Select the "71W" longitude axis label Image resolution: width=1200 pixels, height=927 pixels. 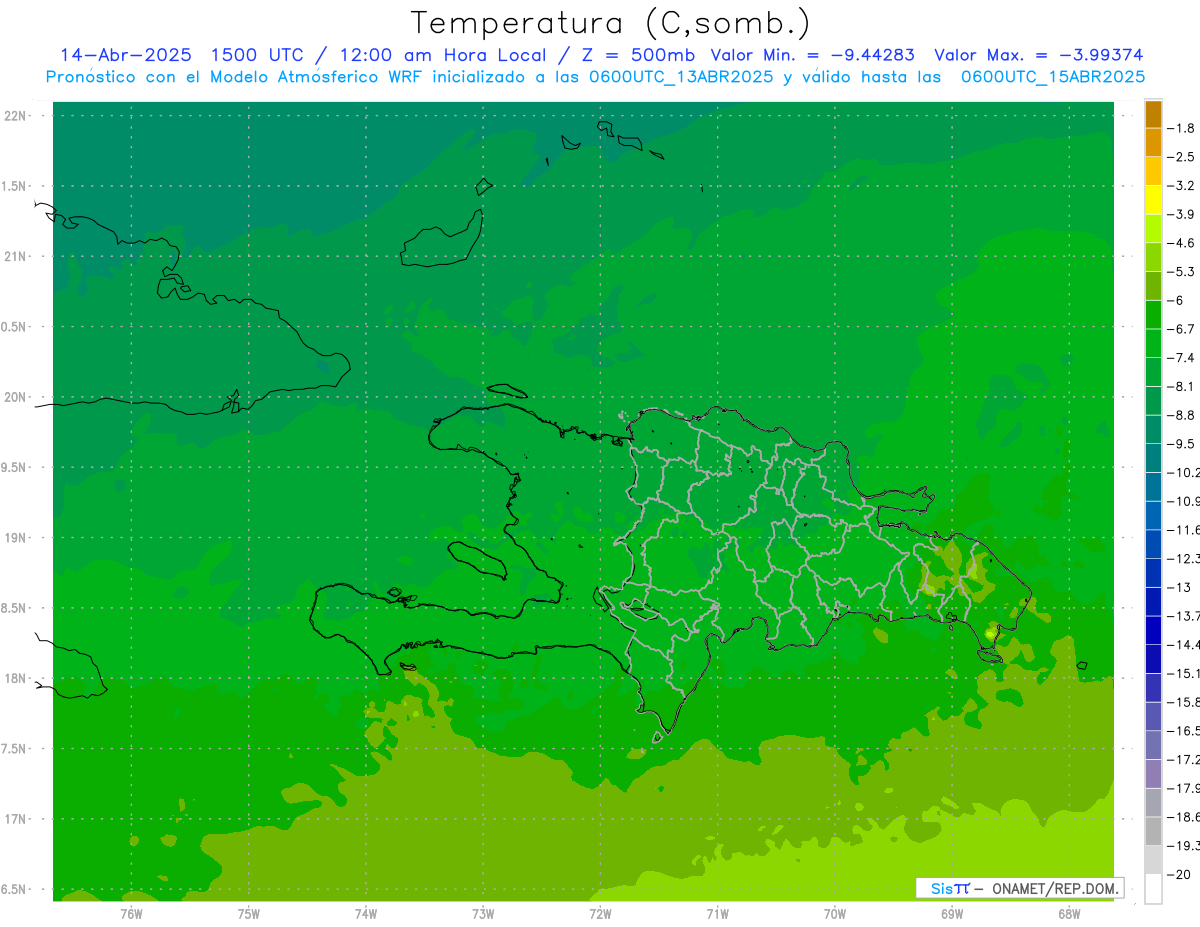pyautogui.click(x=717, y=914)
